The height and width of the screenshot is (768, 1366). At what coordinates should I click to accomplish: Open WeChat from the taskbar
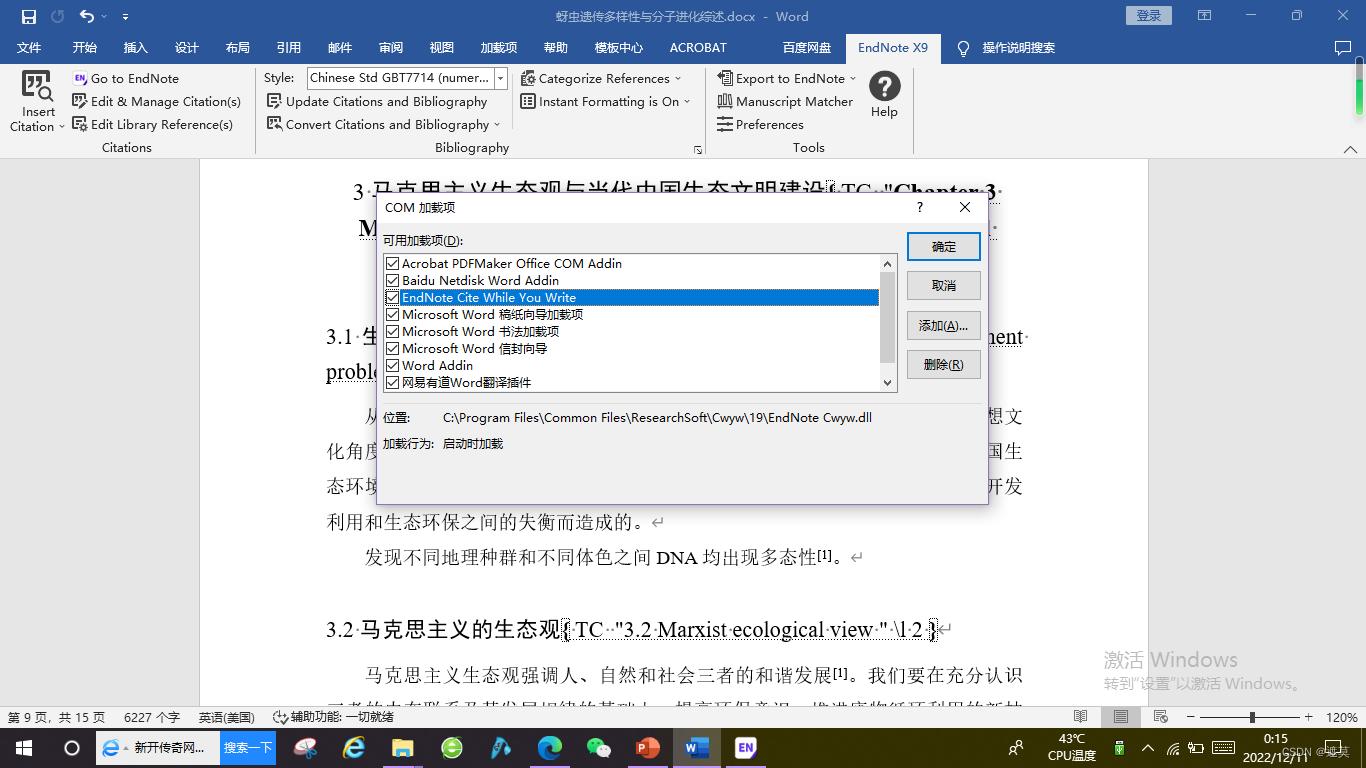[598, 748]
